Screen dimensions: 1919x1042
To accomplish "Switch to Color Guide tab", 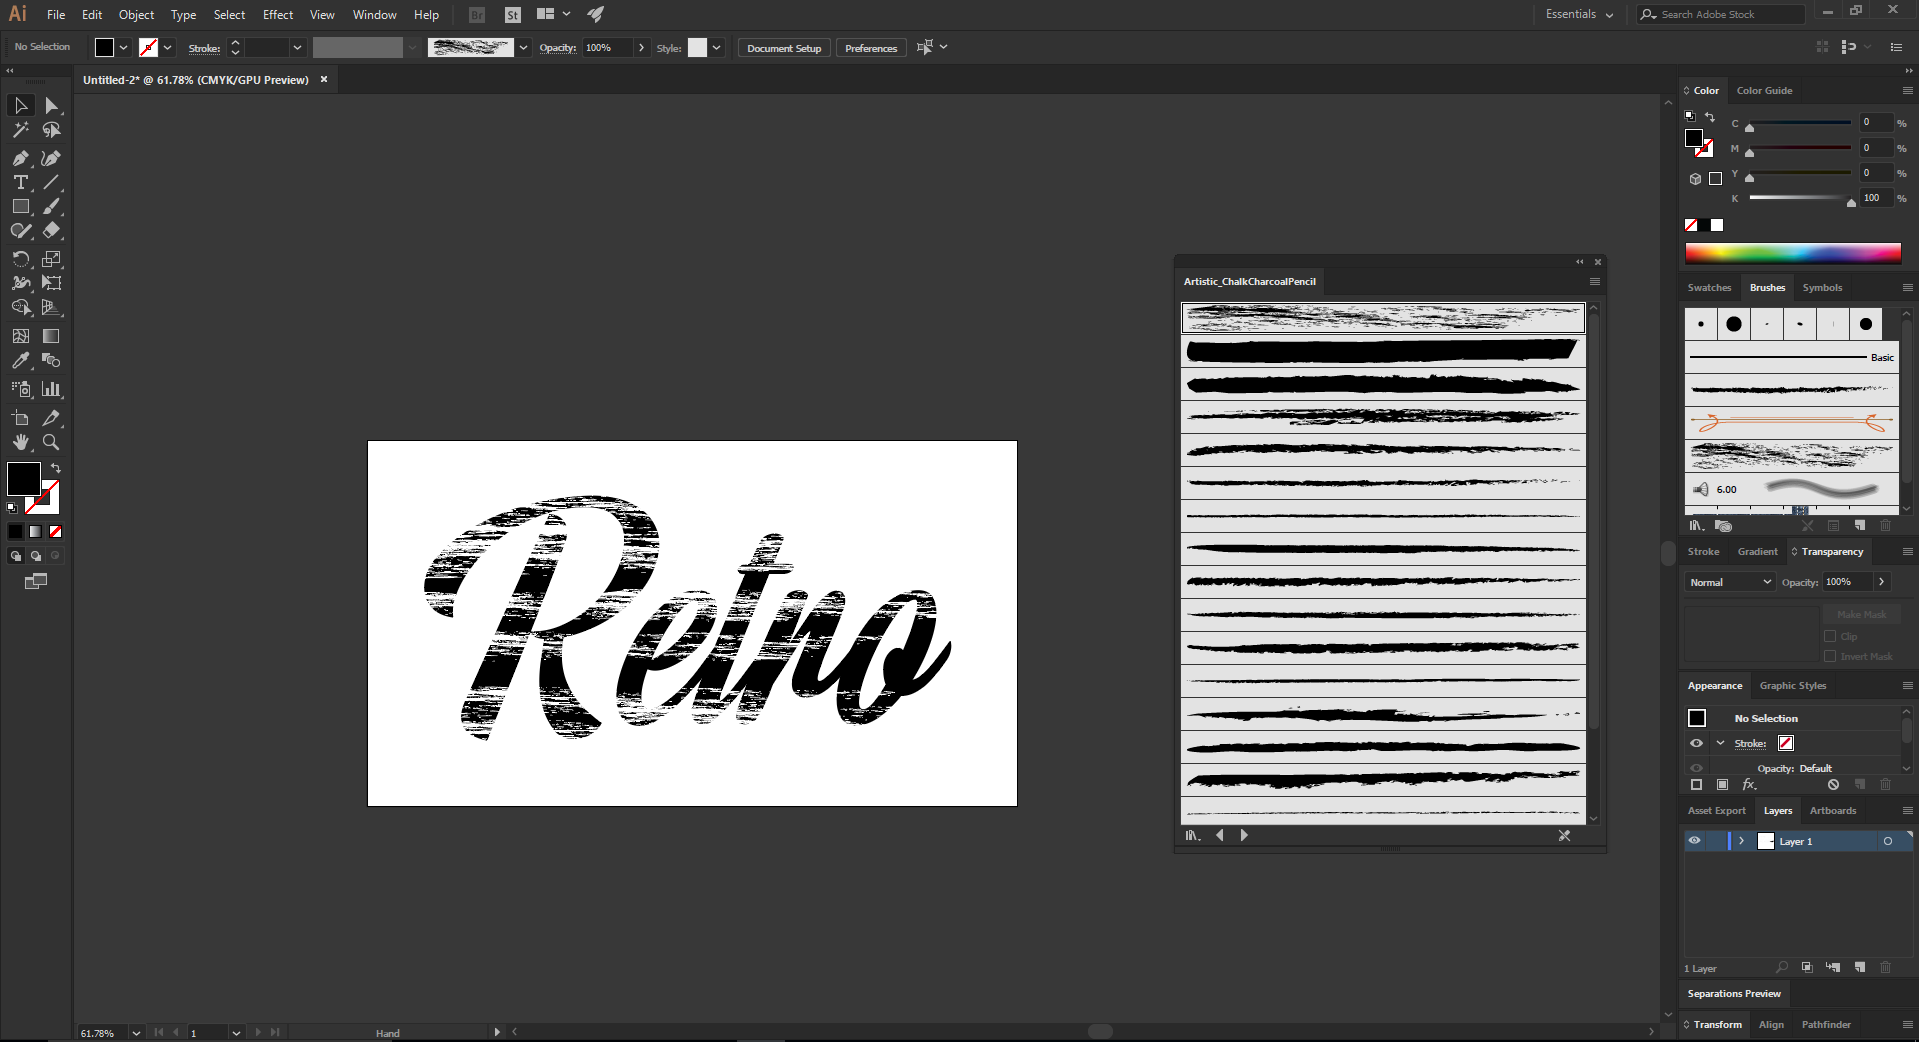I will tap(1764, 90).
